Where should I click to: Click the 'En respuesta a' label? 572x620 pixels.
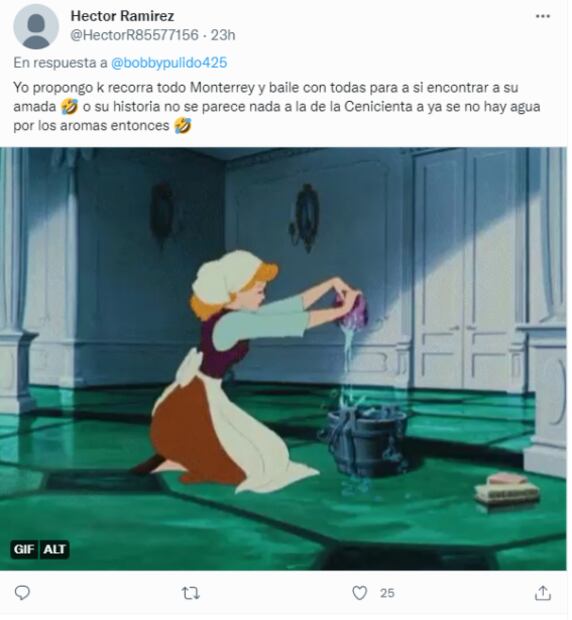[60, 63]
